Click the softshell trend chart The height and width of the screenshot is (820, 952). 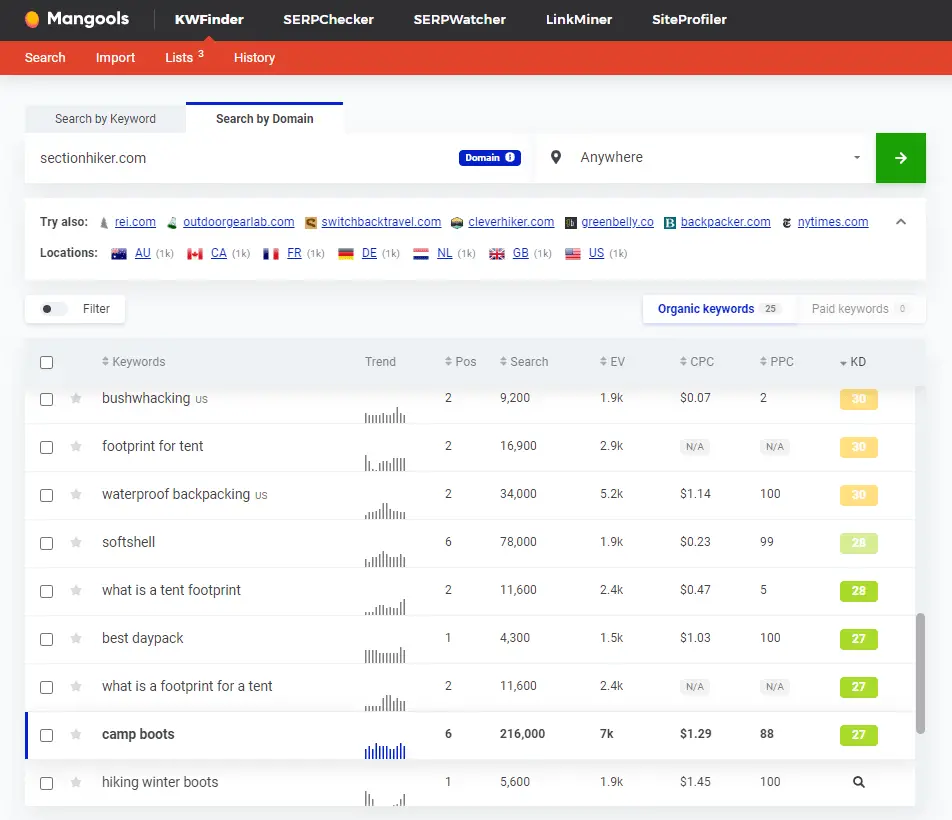[x=385, y=559]
